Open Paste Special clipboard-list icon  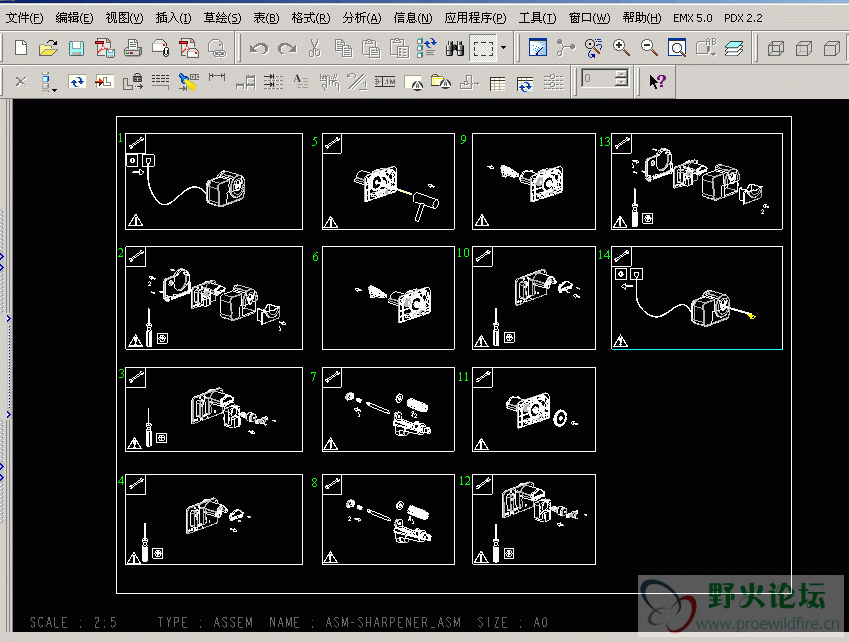(399, 48)
